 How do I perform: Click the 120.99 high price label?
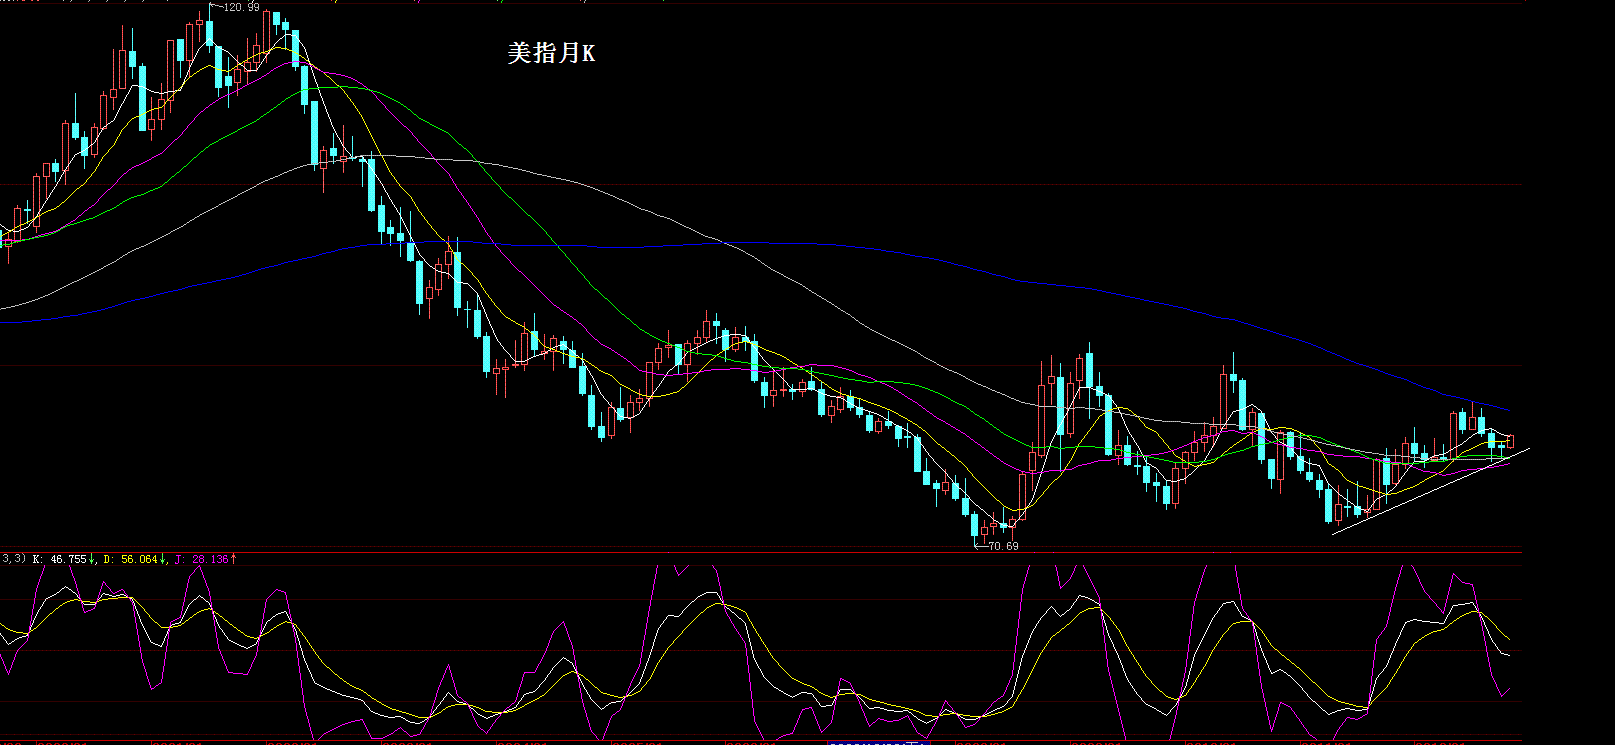tap(241, 7)
